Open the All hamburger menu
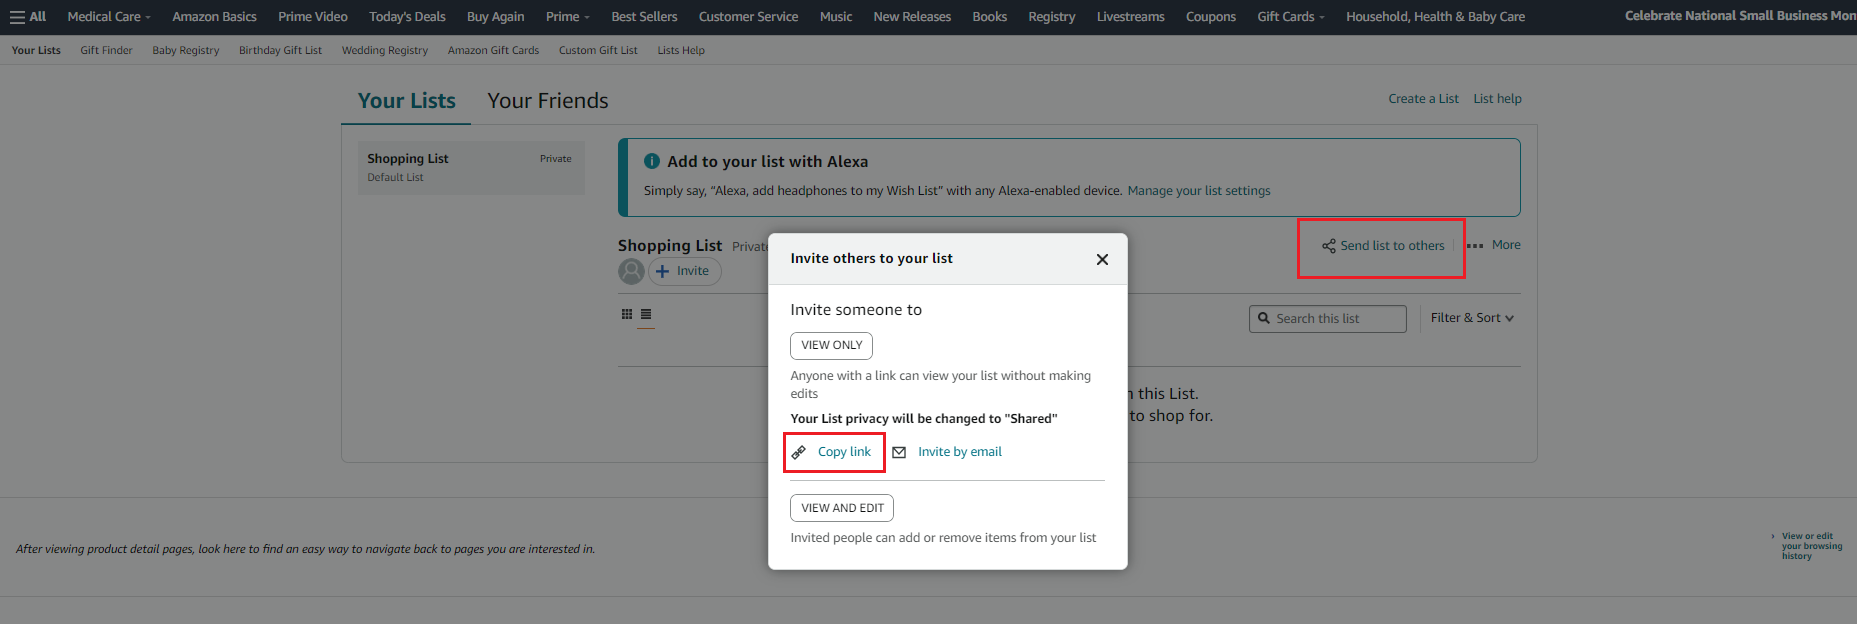Screen dimensions: 1857x624 pyautogui.click(x=28, y=17)
